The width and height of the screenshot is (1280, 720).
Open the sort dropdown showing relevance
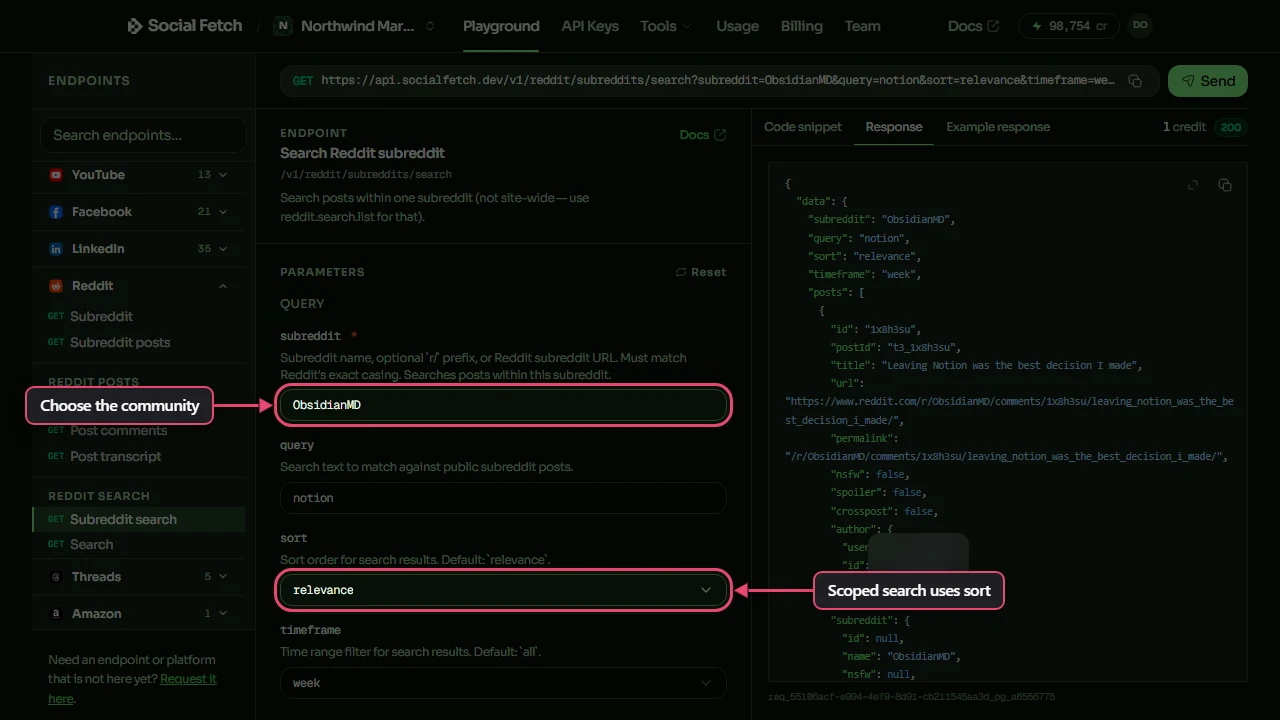coord(503,590)
